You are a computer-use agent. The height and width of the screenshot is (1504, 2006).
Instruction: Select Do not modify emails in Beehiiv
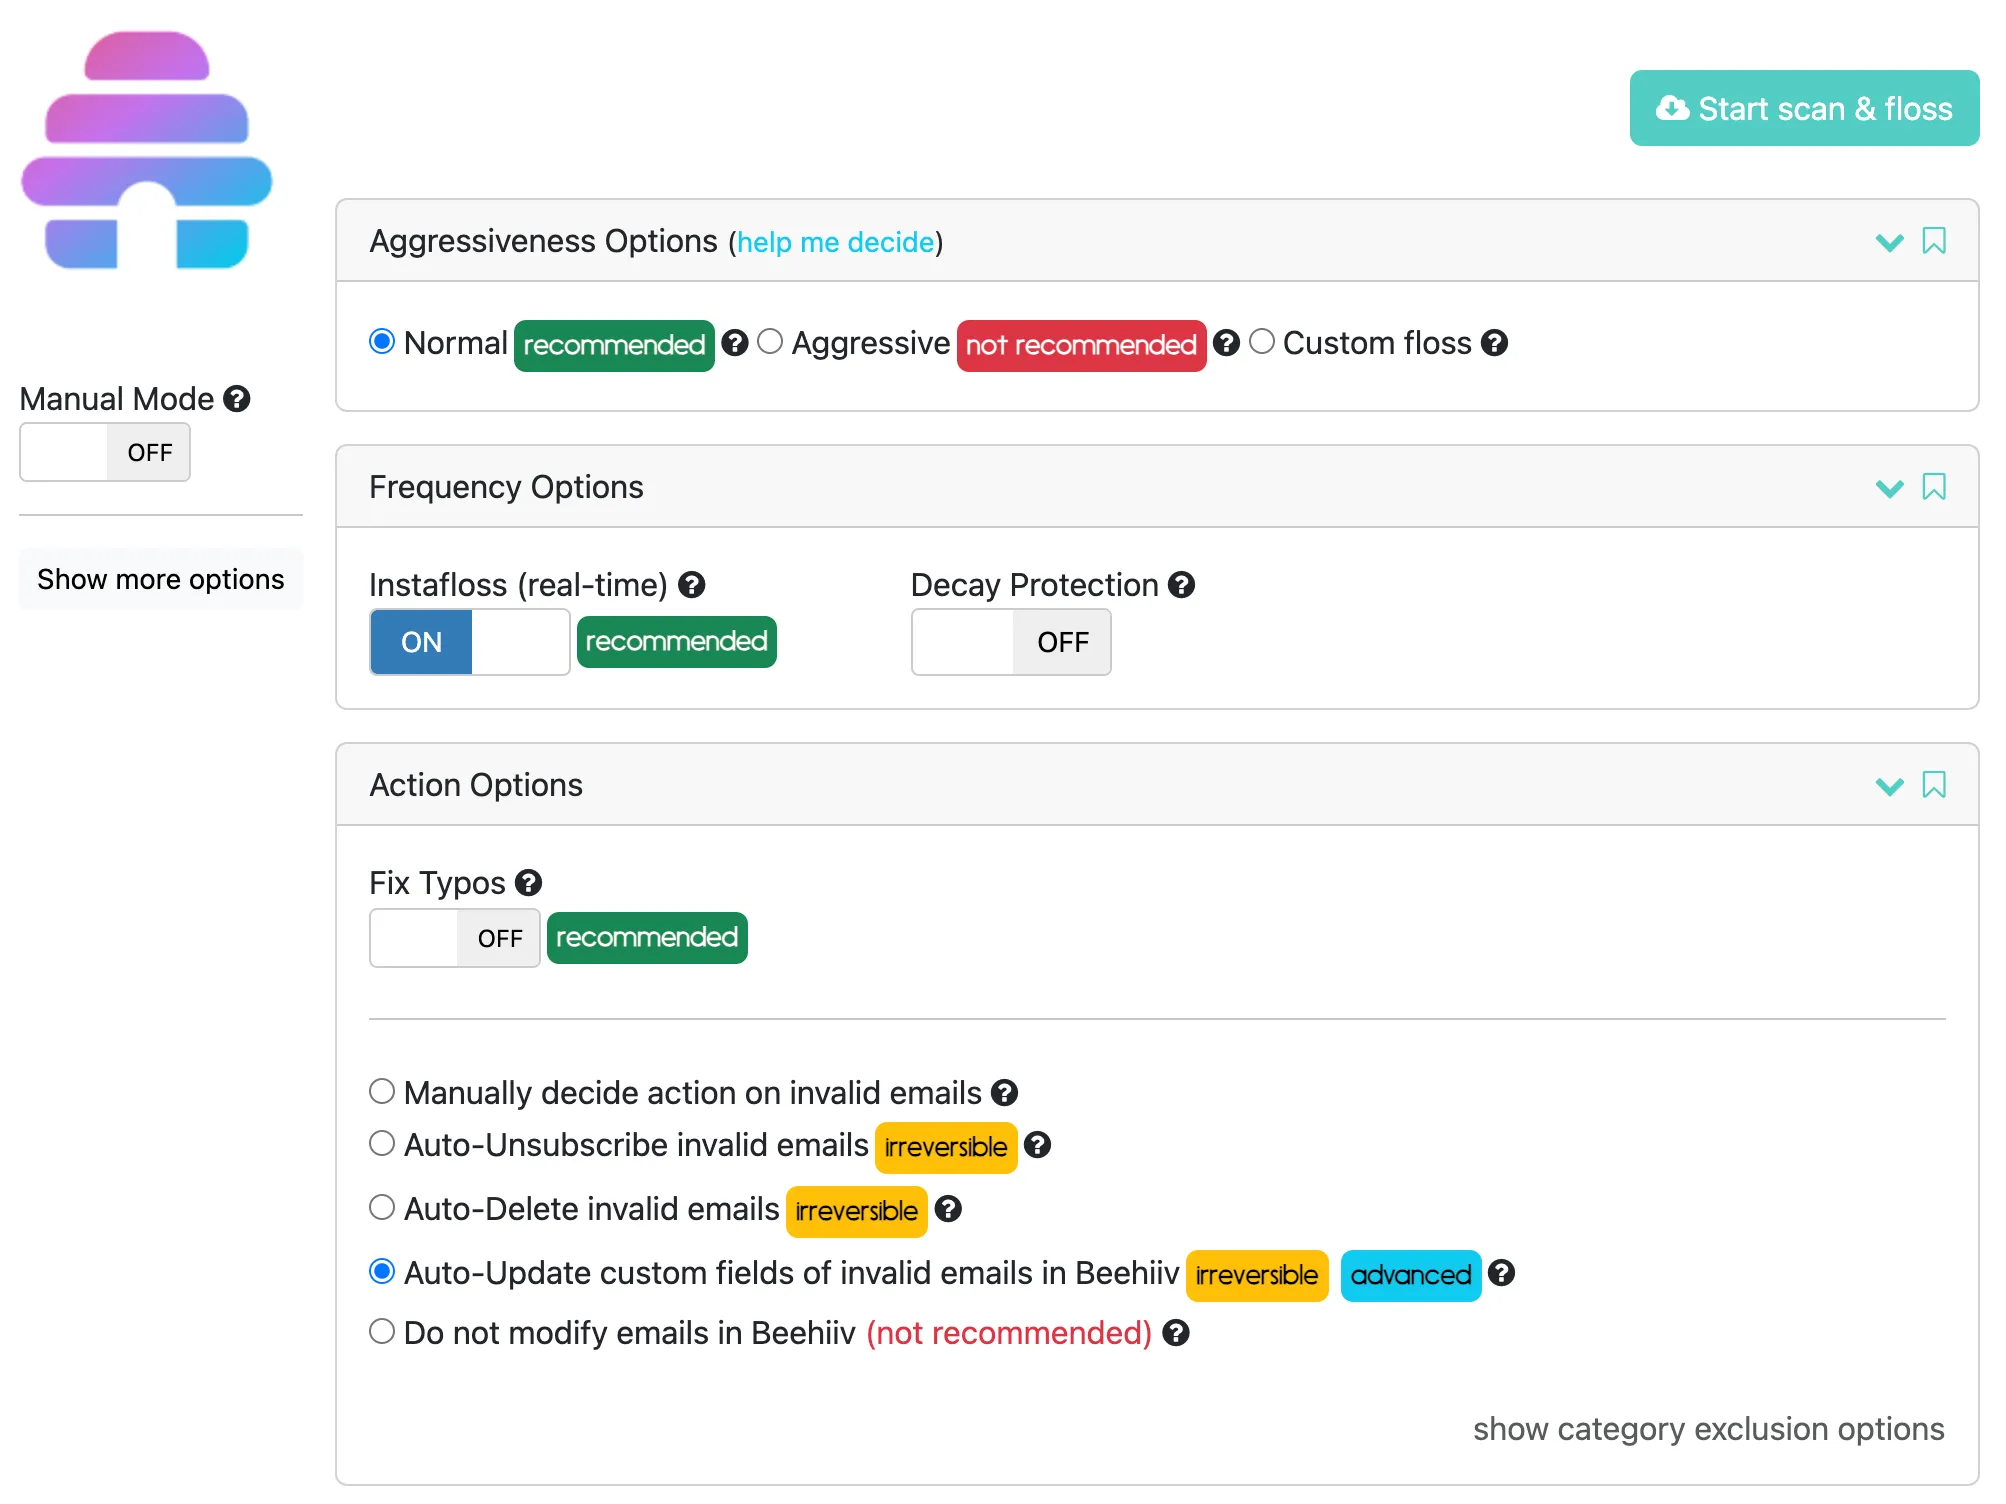tap(382, 1331)
